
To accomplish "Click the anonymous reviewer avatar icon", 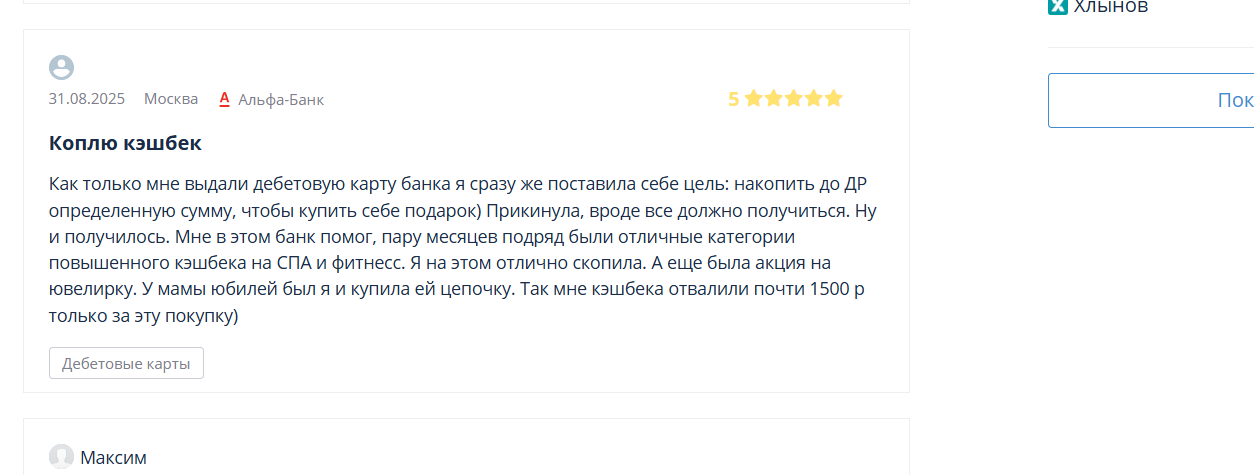I will [61, 67].
